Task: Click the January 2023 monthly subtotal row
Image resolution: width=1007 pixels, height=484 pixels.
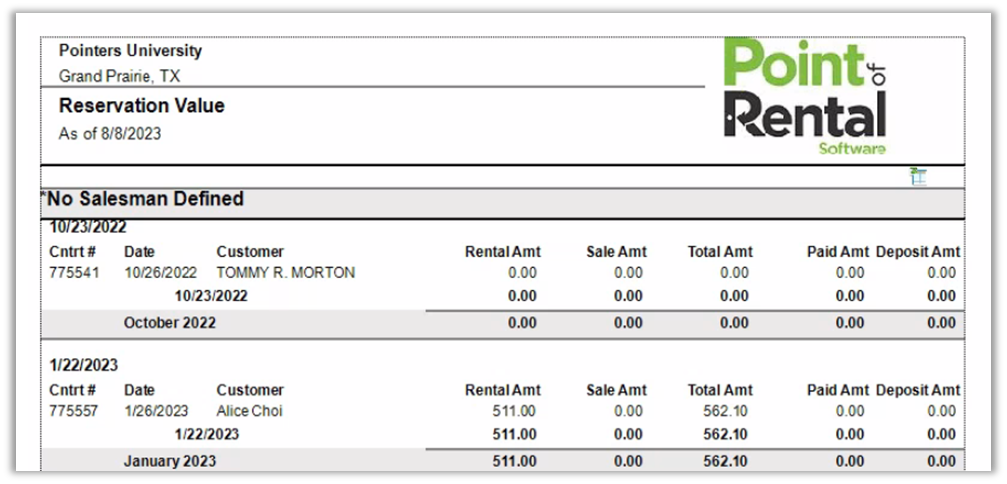Action: [x=169, y=461]
